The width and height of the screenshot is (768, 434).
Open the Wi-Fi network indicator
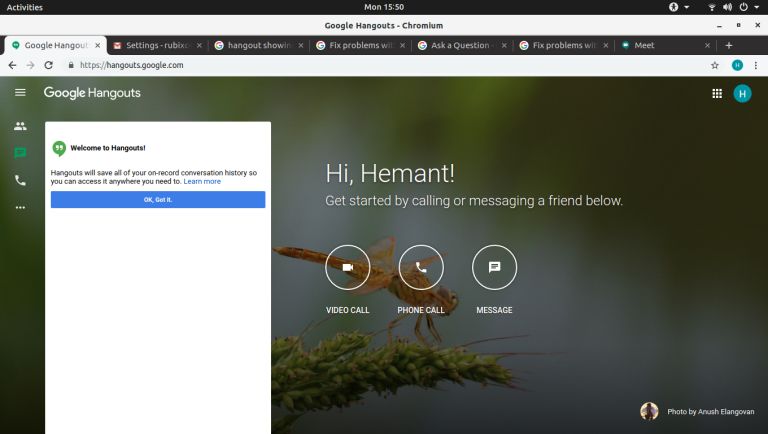click(712, 7)
